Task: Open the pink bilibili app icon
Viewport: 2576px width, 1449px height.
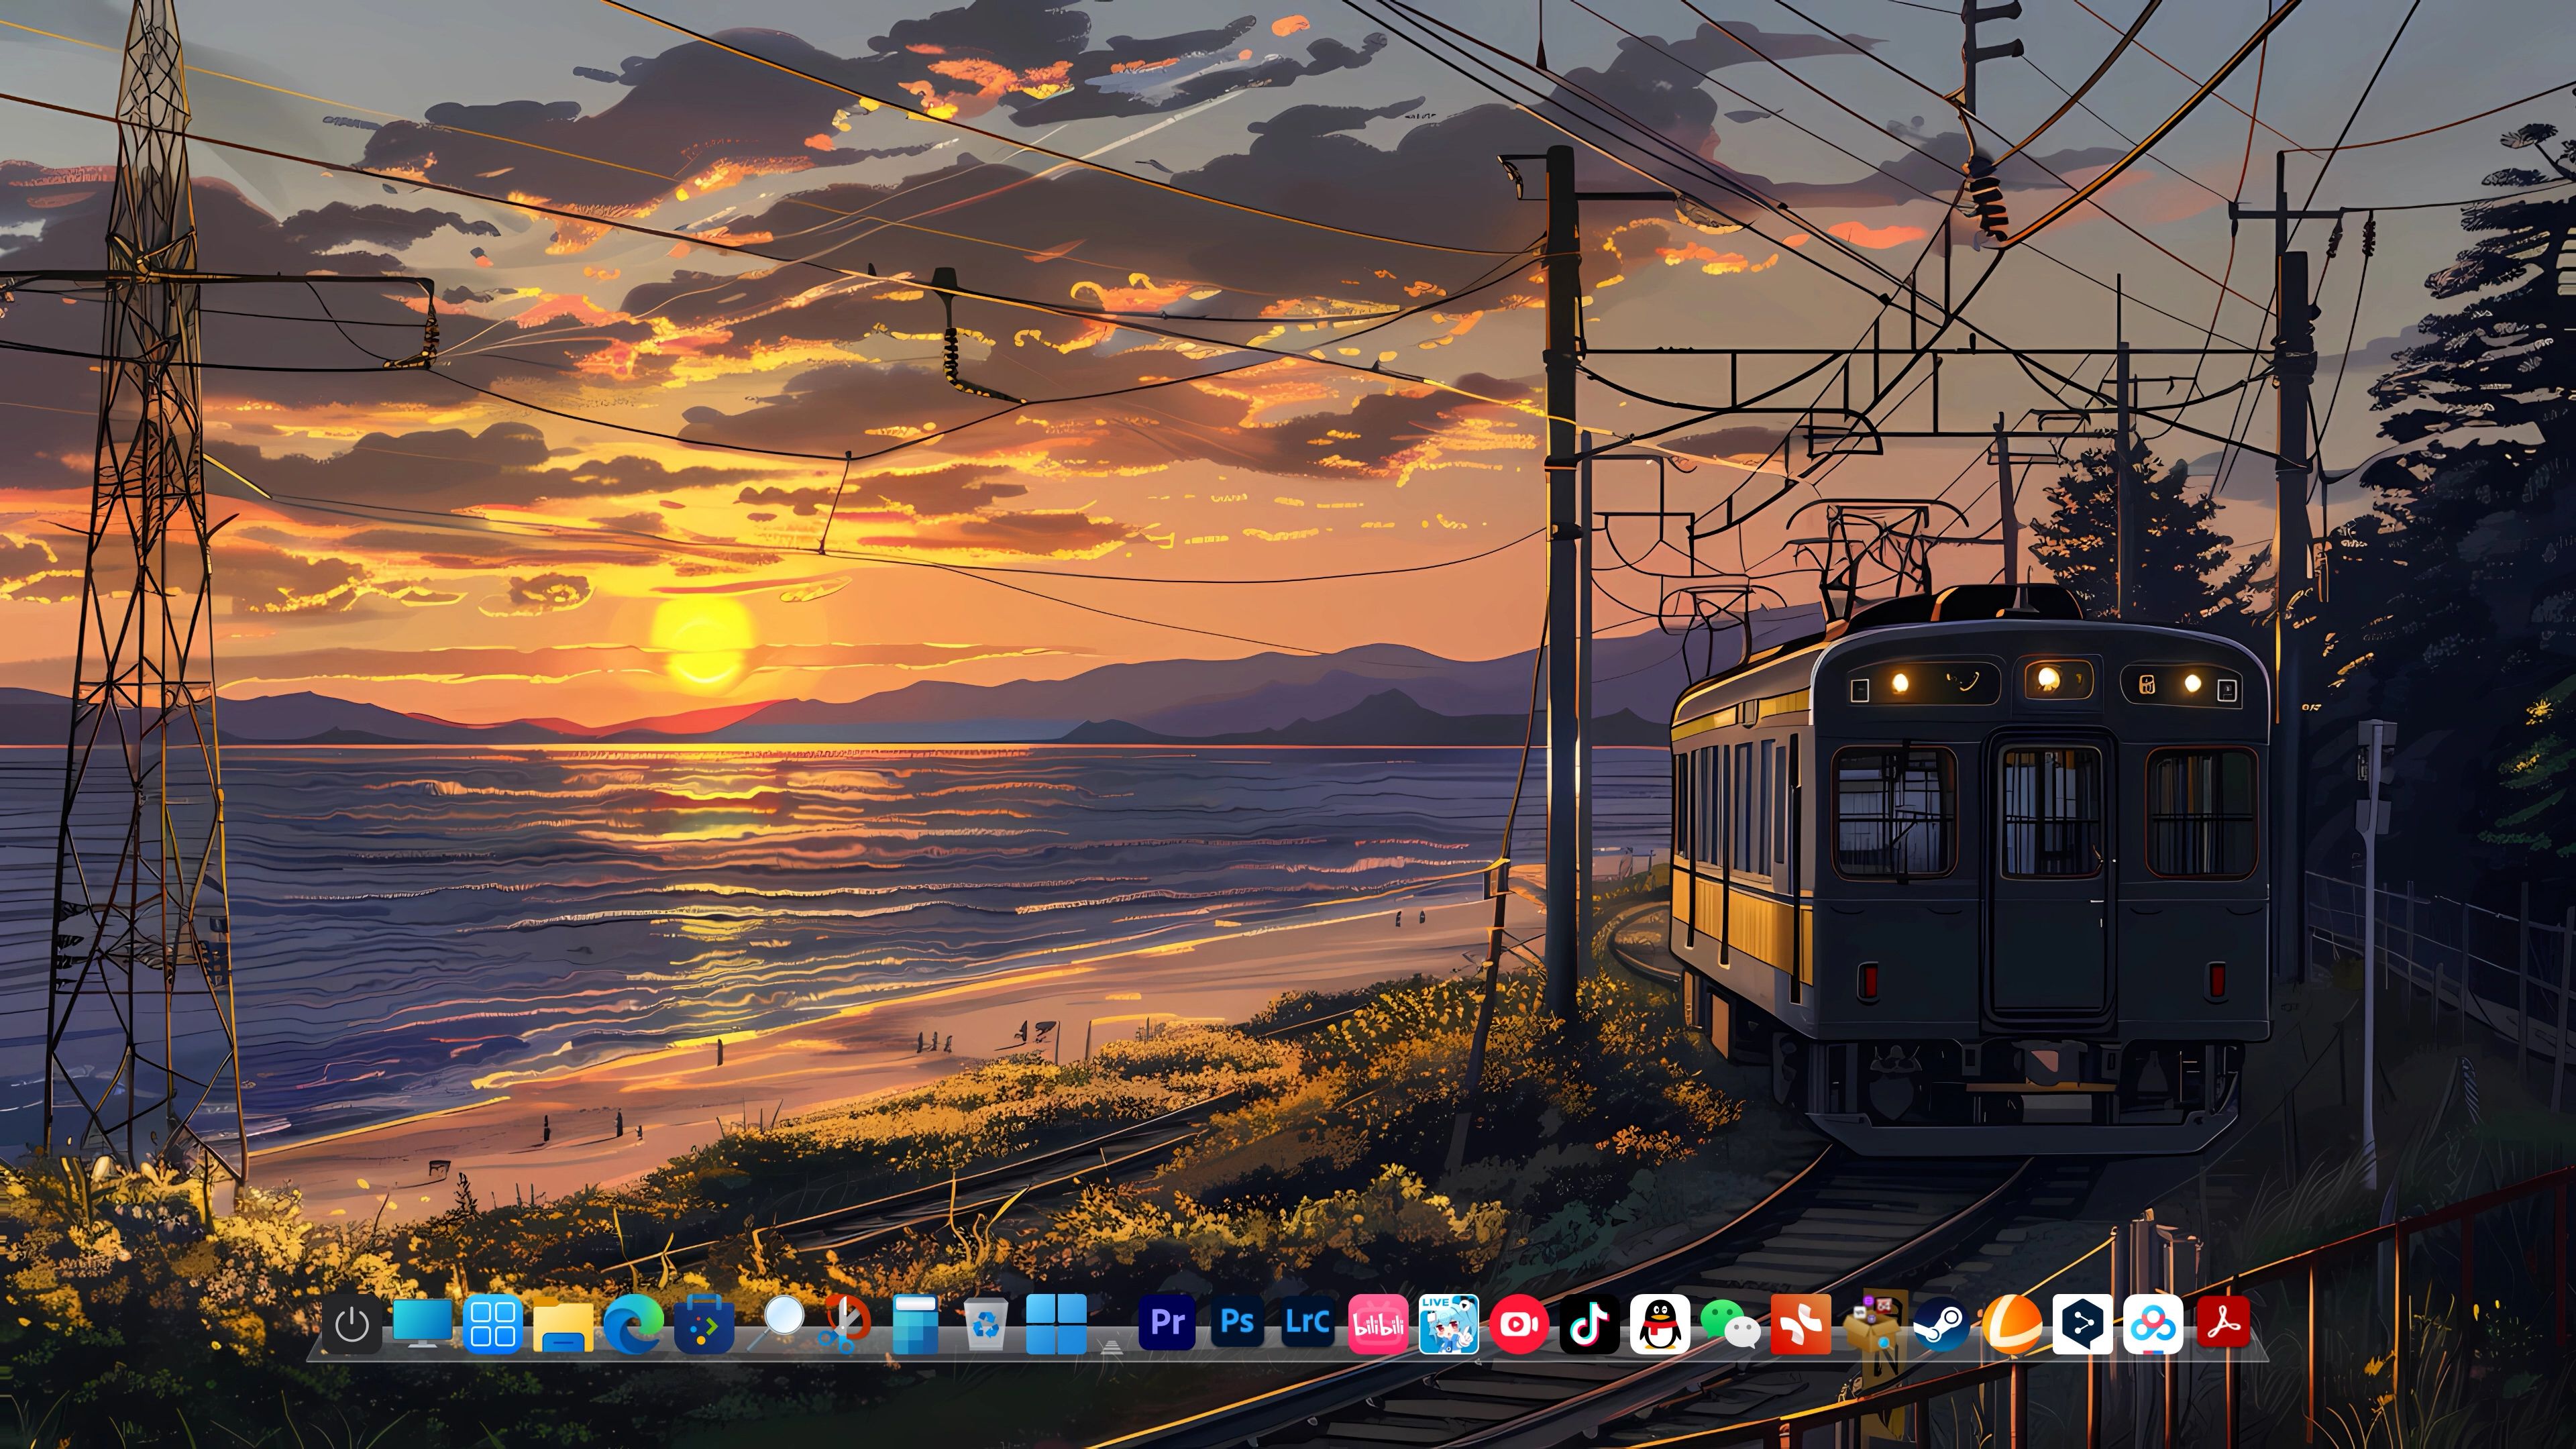Action: click(x=1378, y=1324)
